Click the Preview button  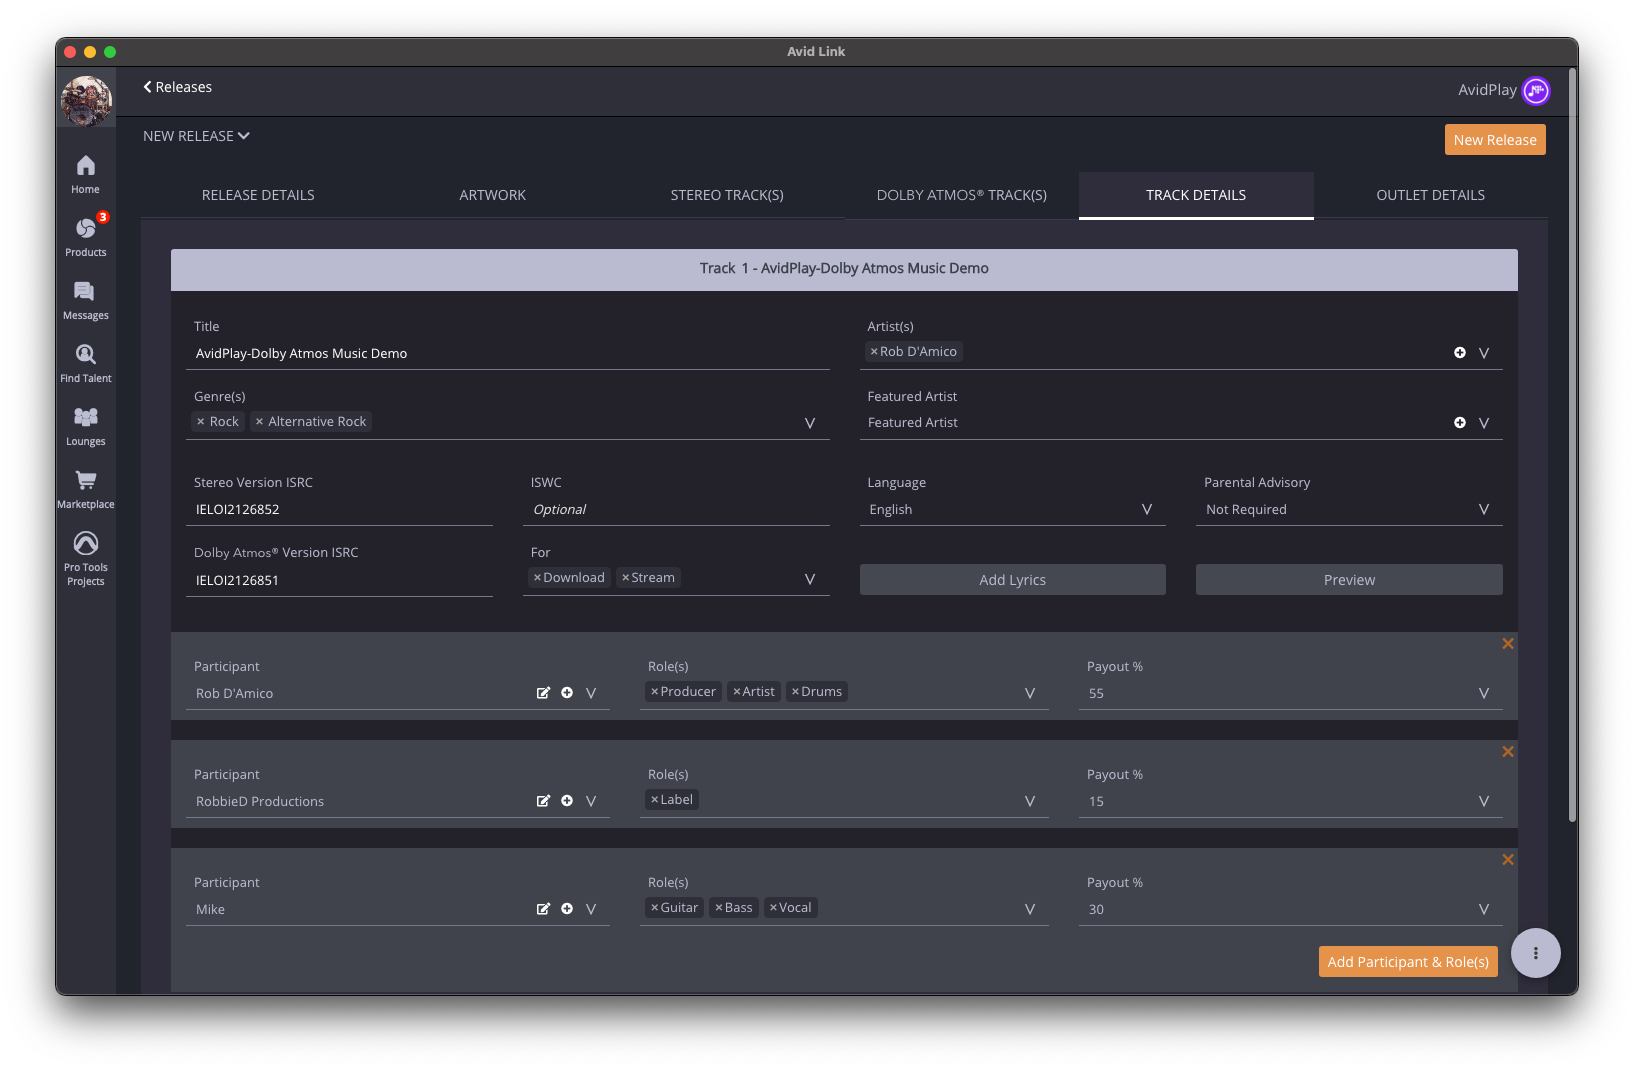(1349, 580)
